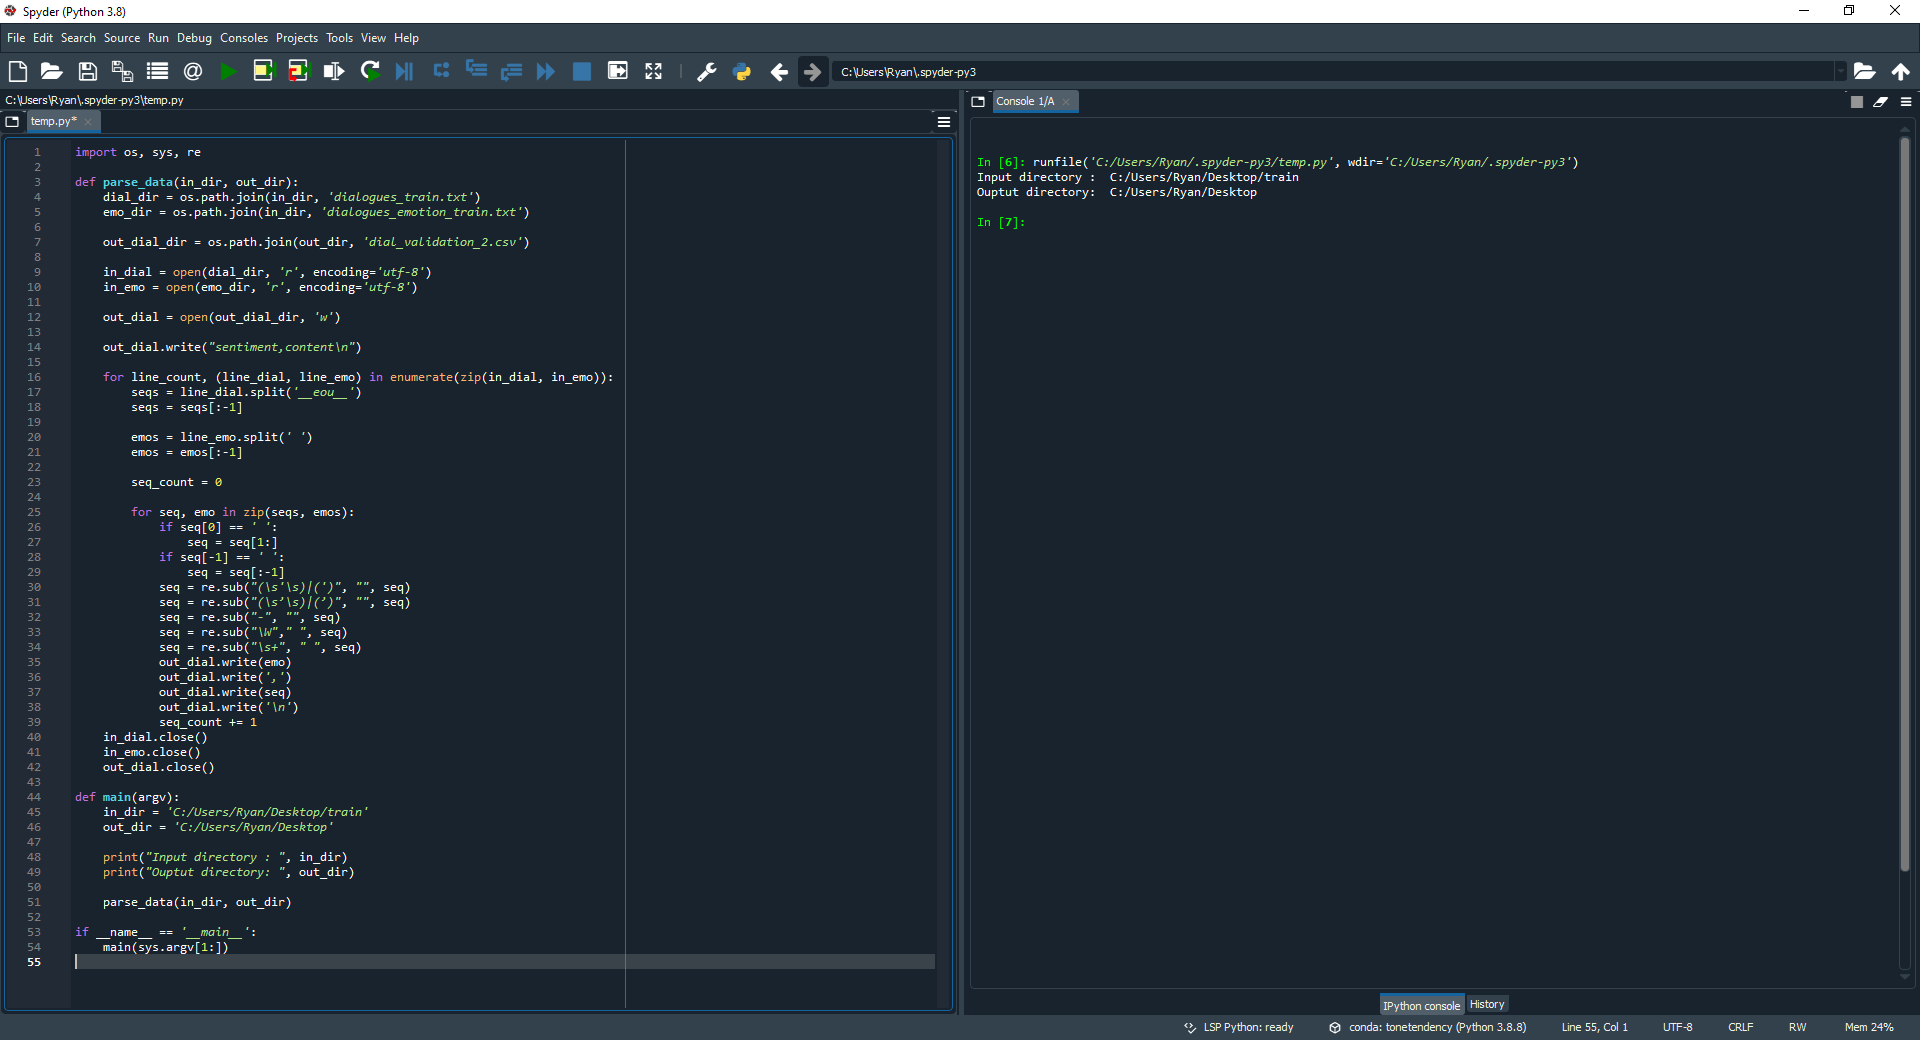The height and width of the screenshot is (1040, 1920).
Task: Click the browse working directory folder icon
Action: (1864, 71)
